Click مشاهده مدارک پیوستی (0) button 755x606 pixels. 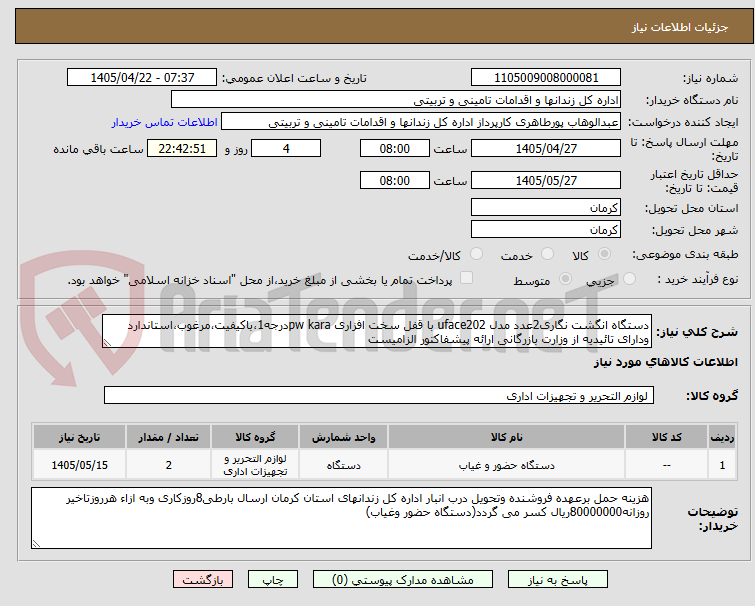pyautogui.click(x=403, y=580)
